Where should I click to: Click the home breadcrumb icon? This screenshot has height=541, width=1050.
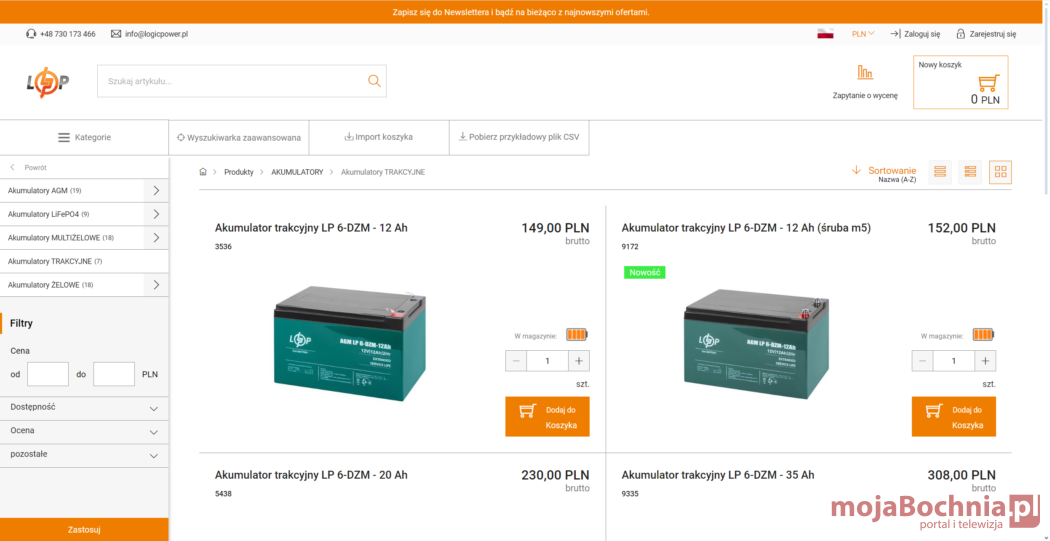203,172
